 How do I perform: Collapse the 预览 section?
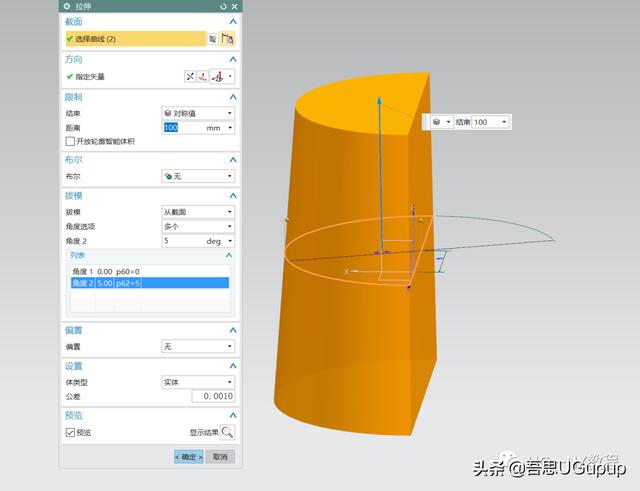[233, 415]
